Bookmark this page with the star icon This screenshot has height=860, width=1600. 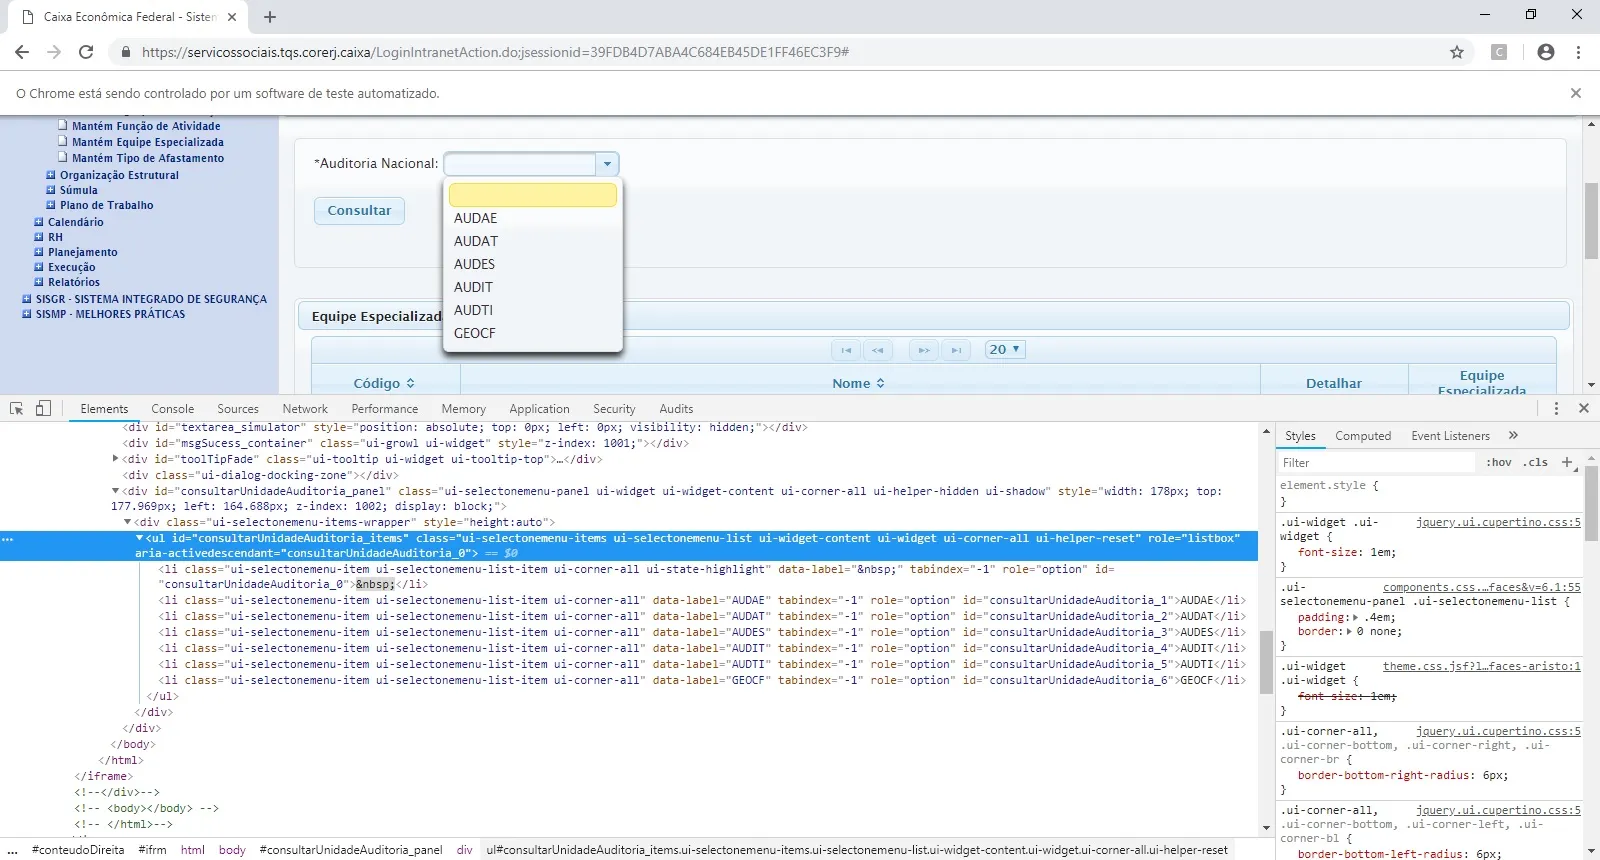(1457, 52)
